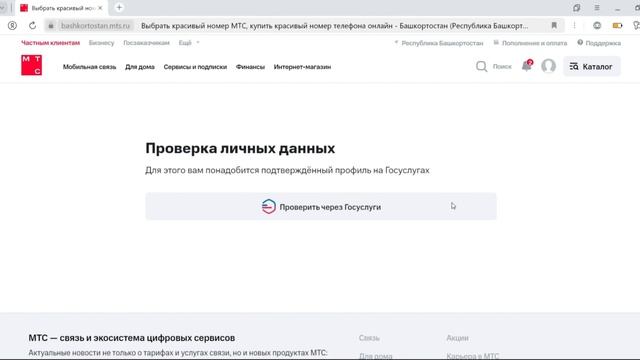This screenshot has height=360, width=640.
Task: Change region Республика Башкортостан
Action: (439, 43)
